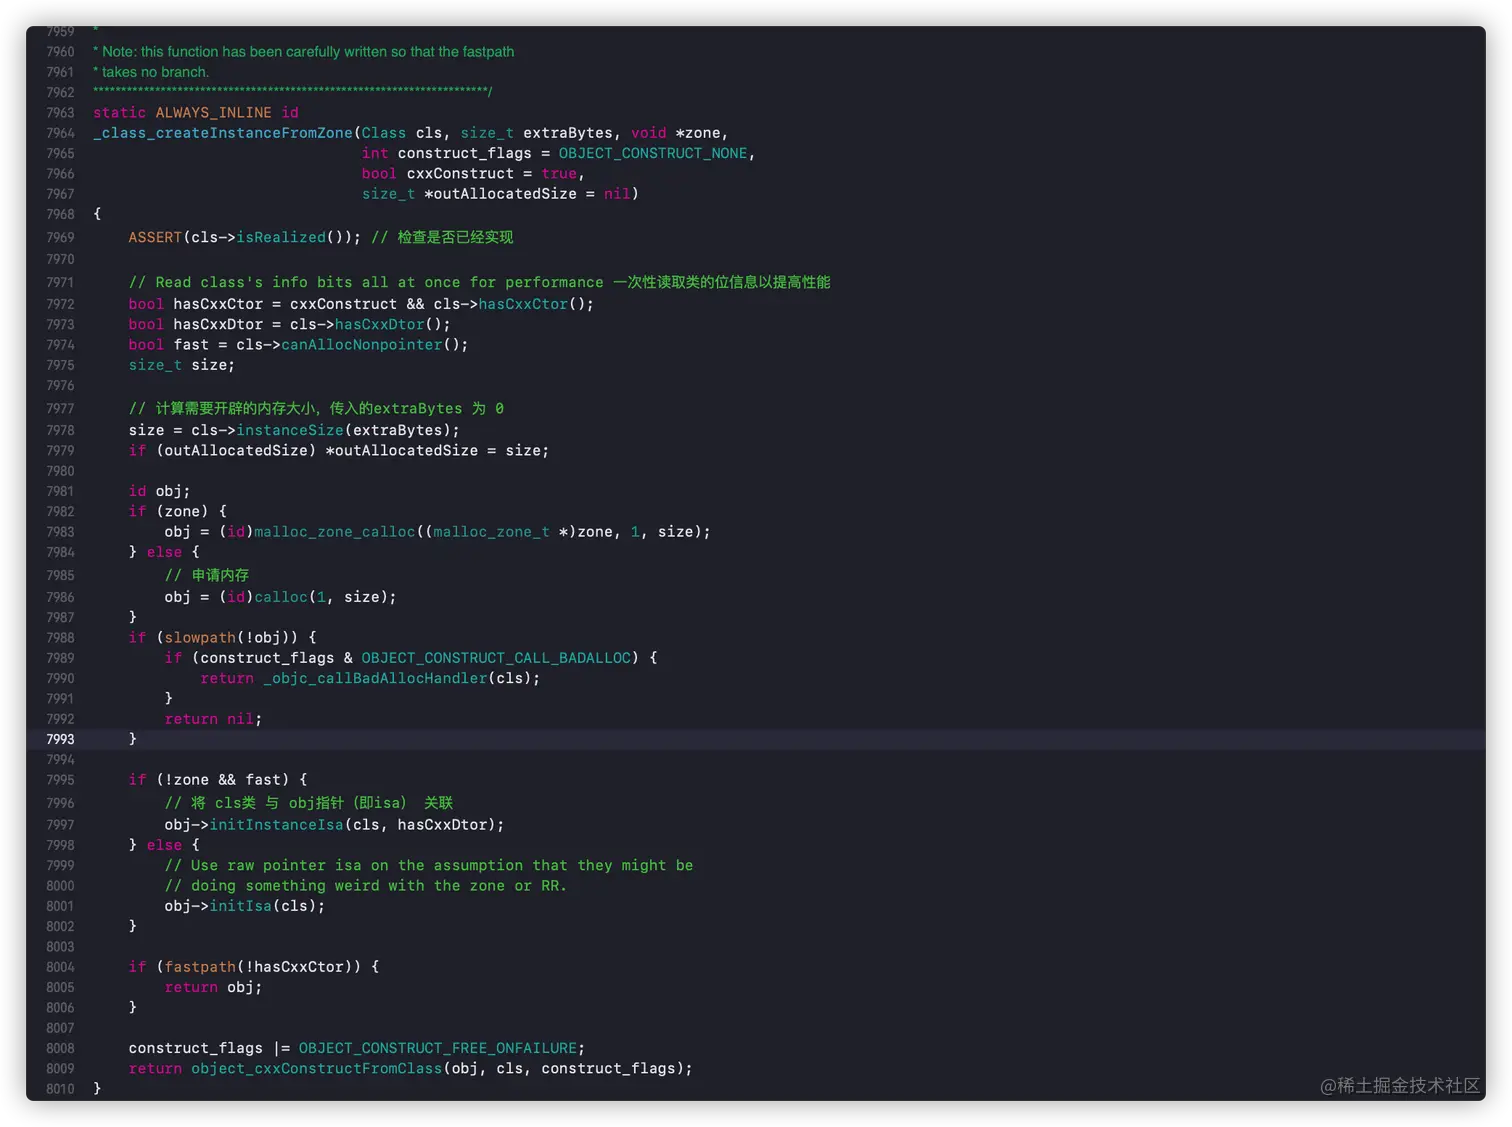Image resolution: width=1512 pixels, height=1127 pixels.
Task: Click line number 8004 in gutter
Action: [x=60, y=967]
